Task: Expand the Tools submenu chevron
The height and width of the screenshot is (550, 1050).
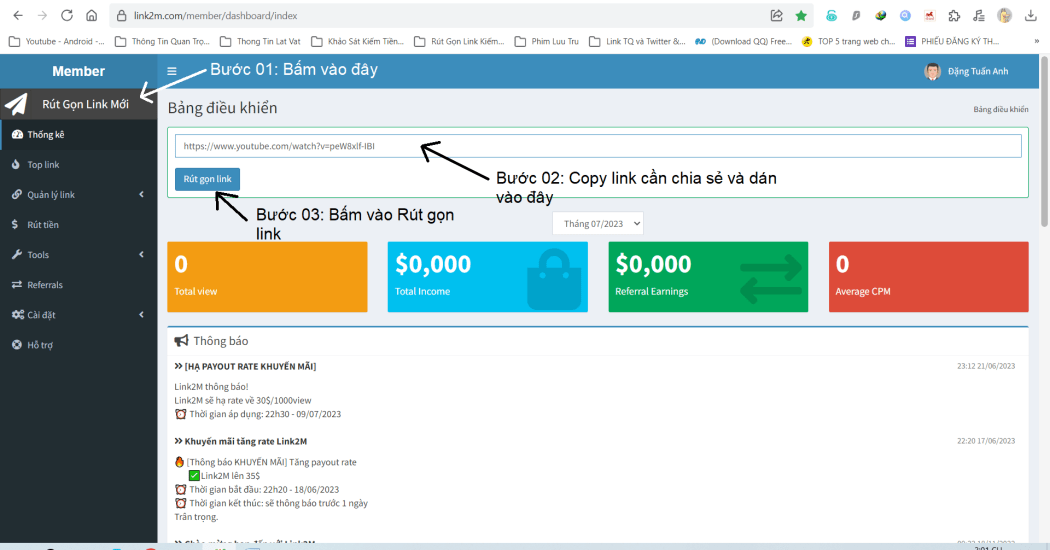Action: [x=141, y=255]
